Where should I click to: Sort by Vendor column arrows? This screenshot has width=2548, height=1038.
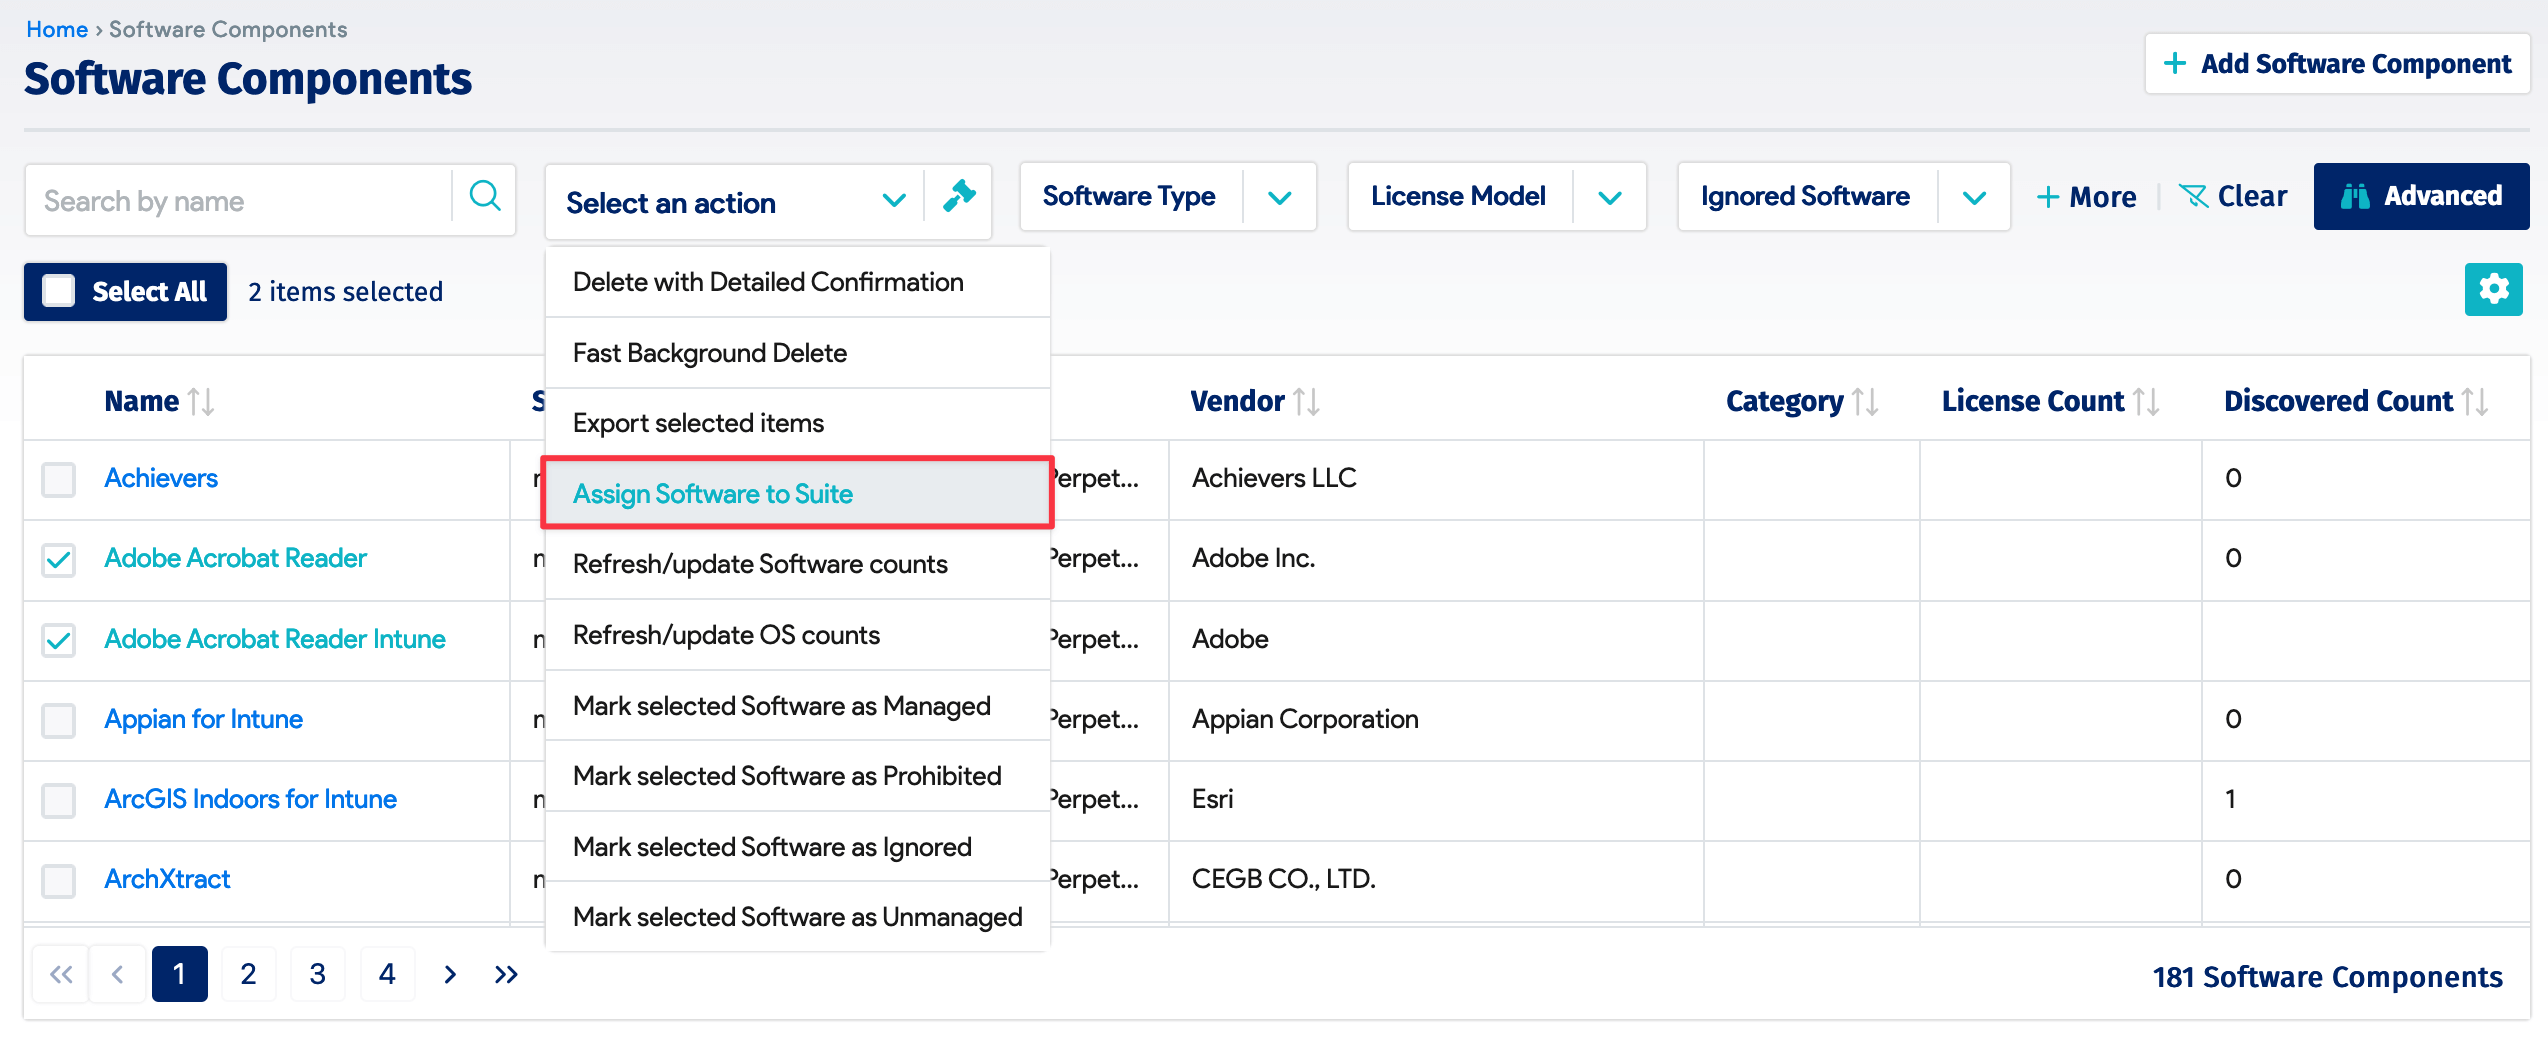point(1306,402)
